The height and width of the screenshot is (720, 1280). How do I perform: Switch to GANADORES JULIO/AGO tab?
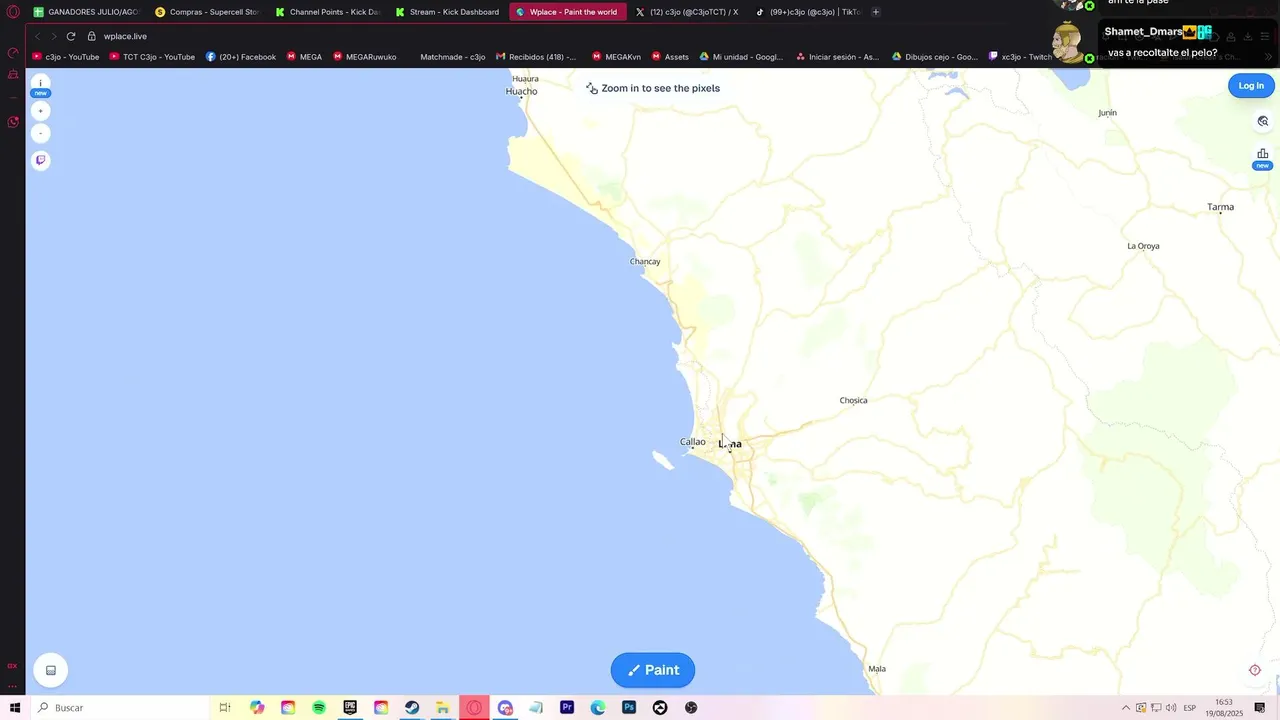coord(86,12)
